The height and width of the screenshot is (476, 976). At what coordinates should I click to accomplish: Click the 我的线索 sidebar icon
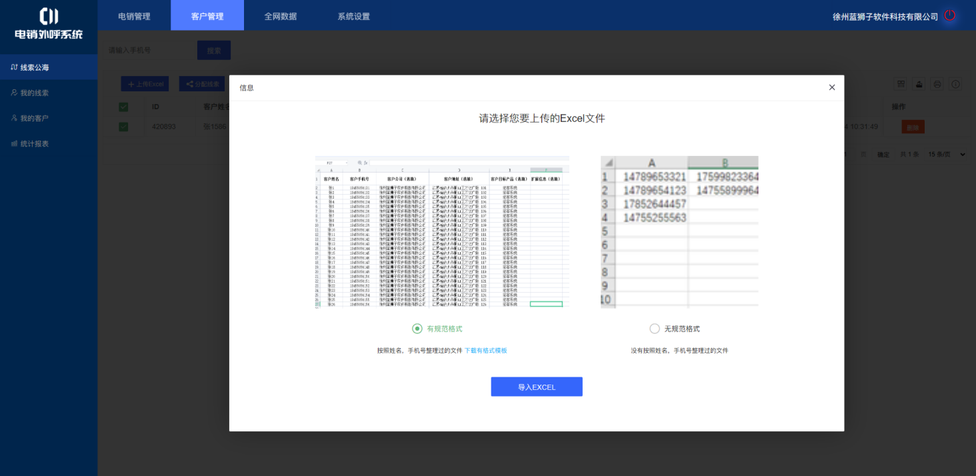pos(14,93)
